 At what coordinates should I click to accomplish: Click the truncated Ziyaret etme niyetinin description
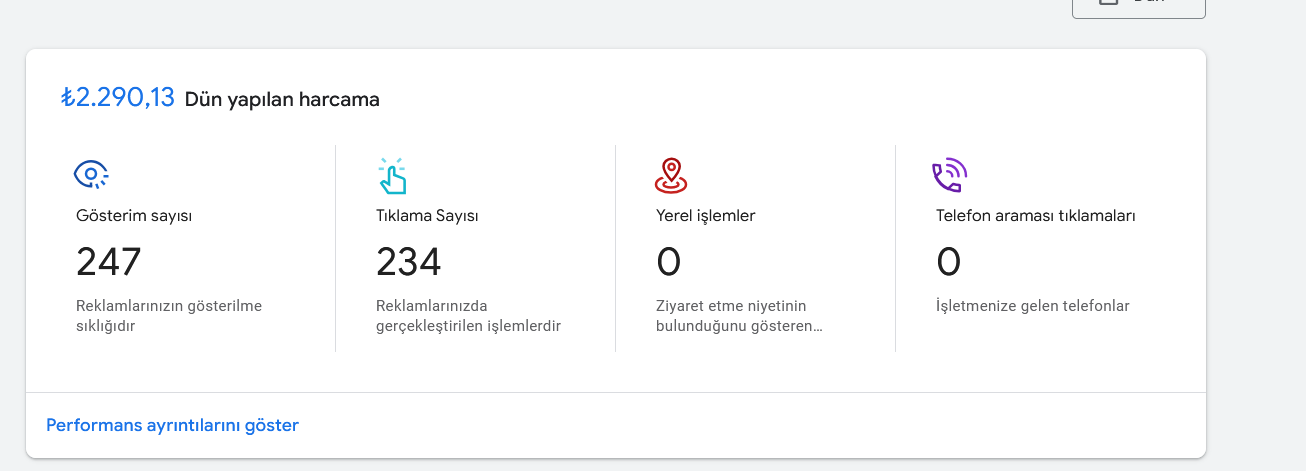pos(739,316)
